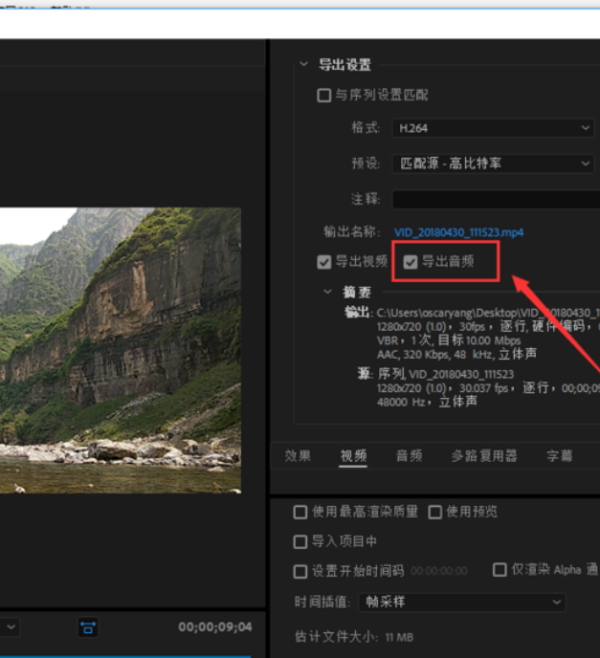Image resolution: width=600 pixels, height=658 pixels.
Task: Open the 时间插值 帧采样 dropdown
Action: pos(462,602)
